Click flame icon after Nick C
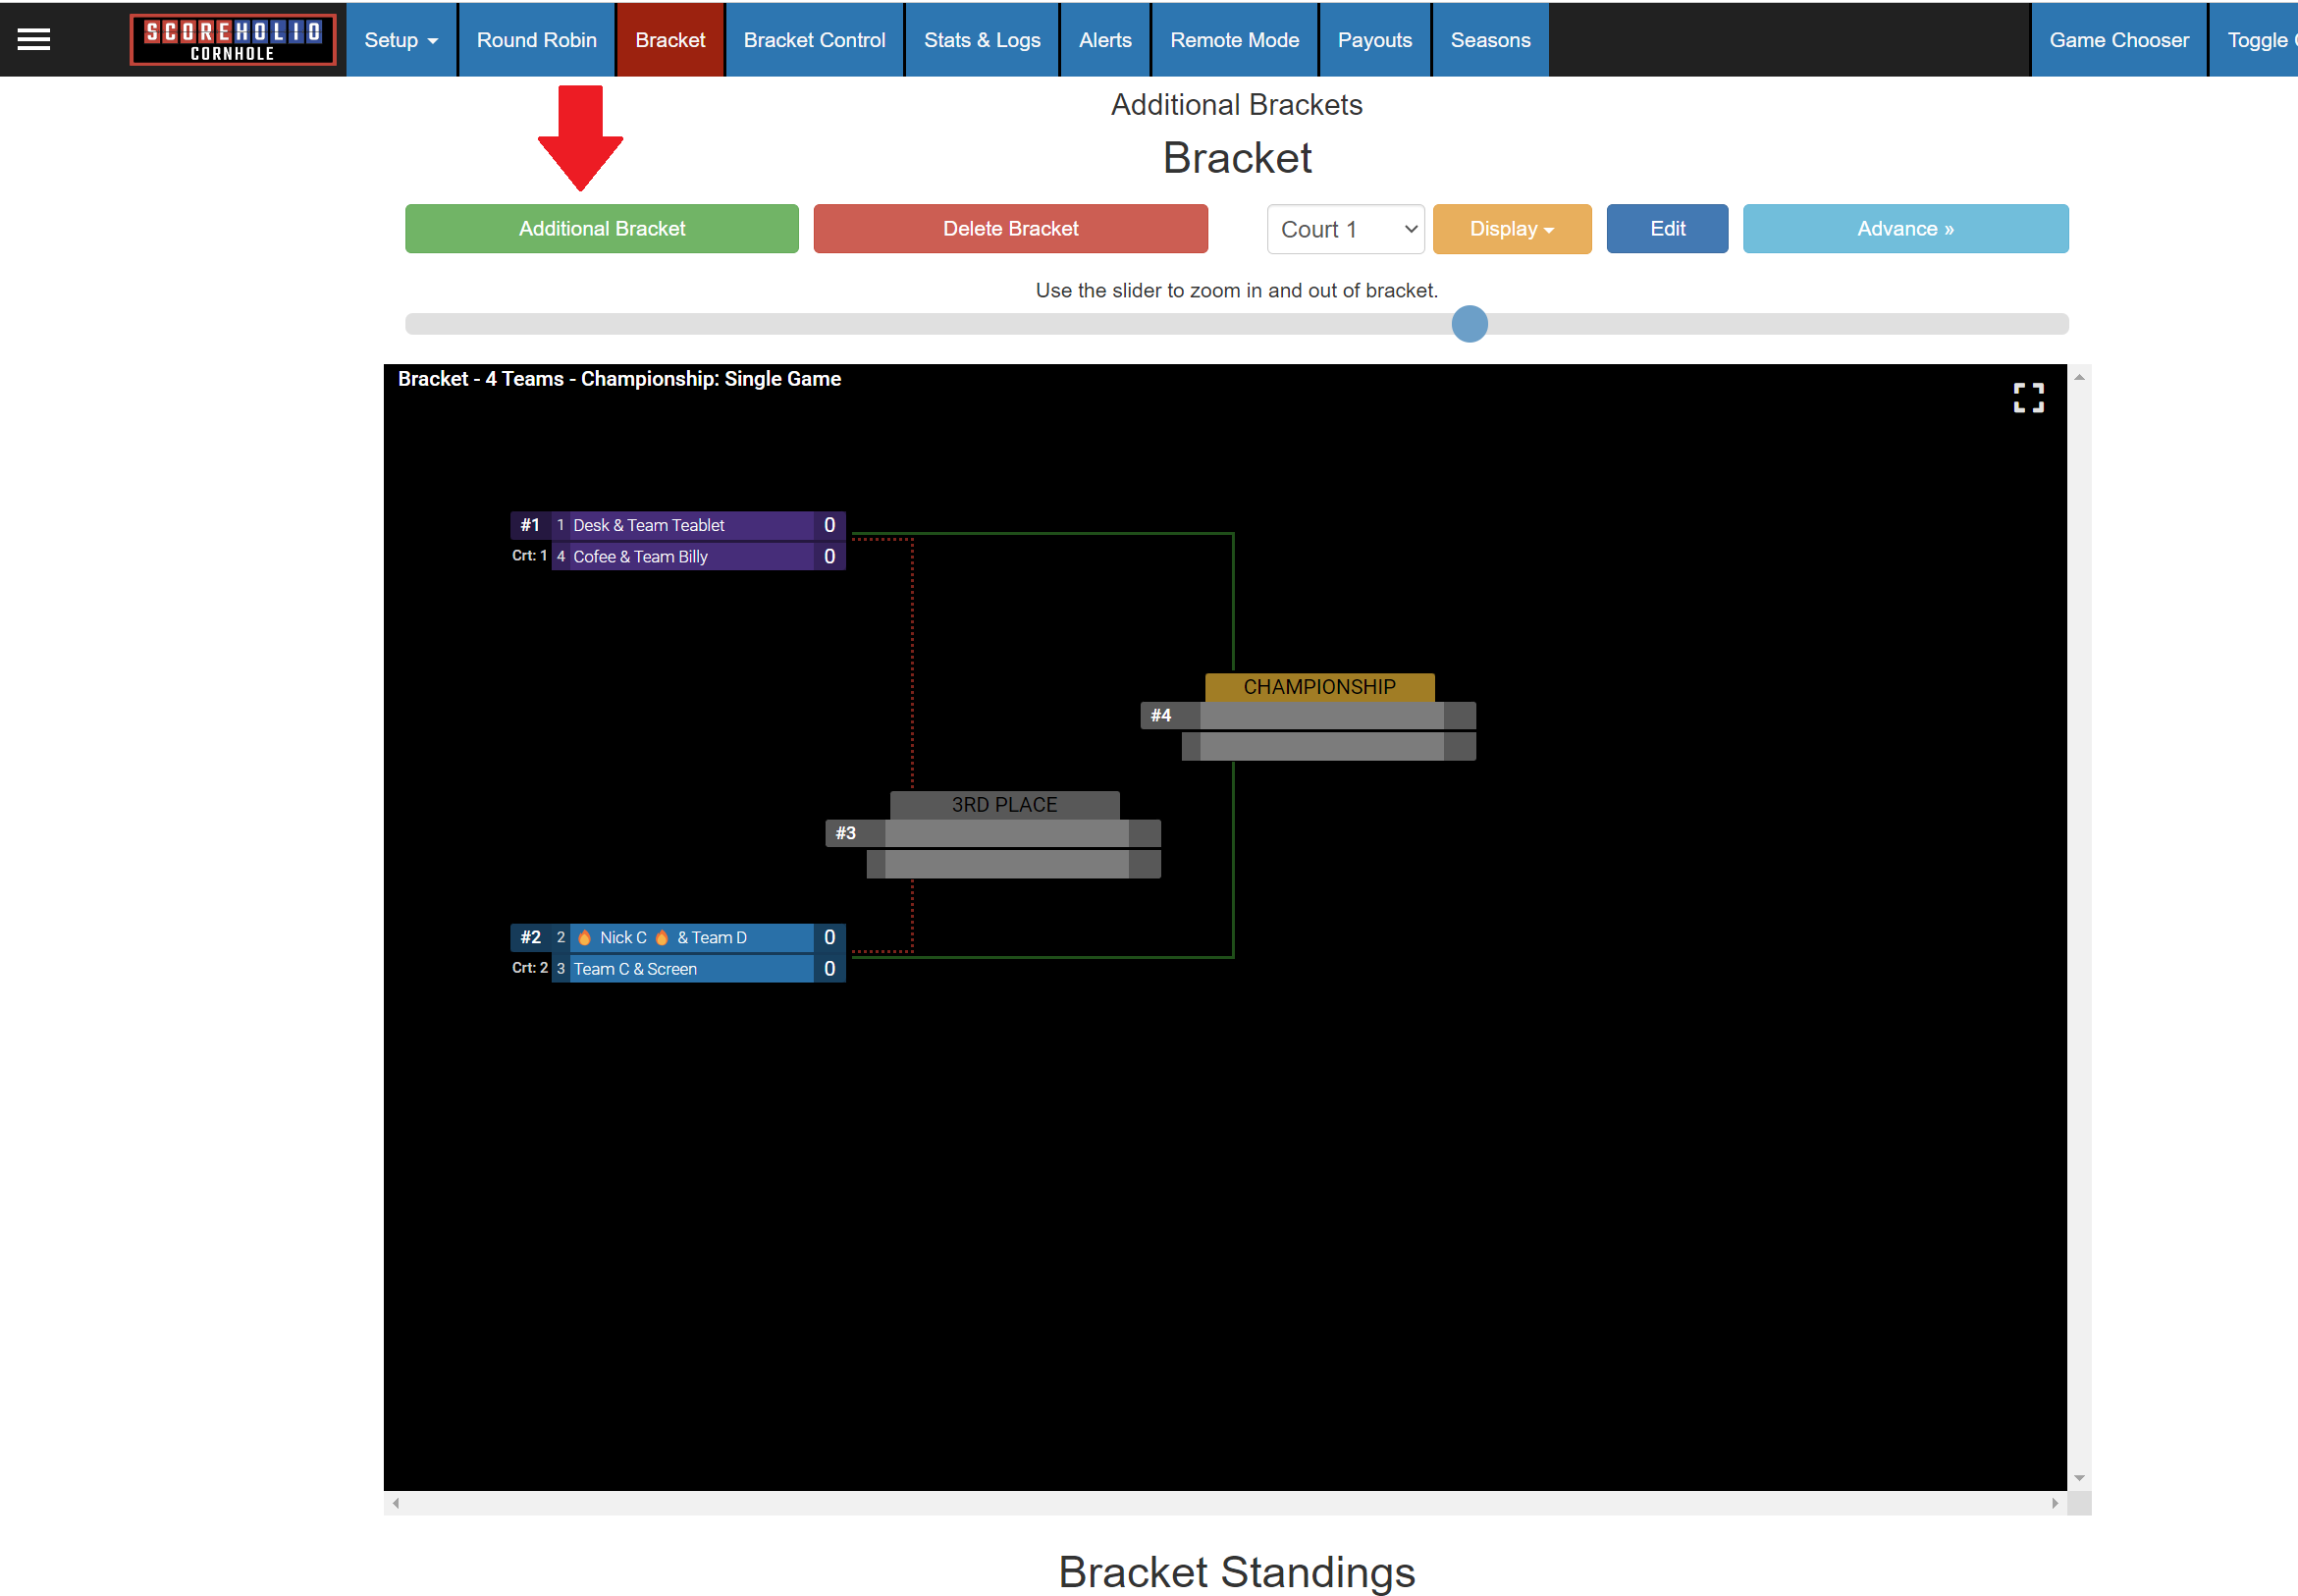 [x=661, y=937]
